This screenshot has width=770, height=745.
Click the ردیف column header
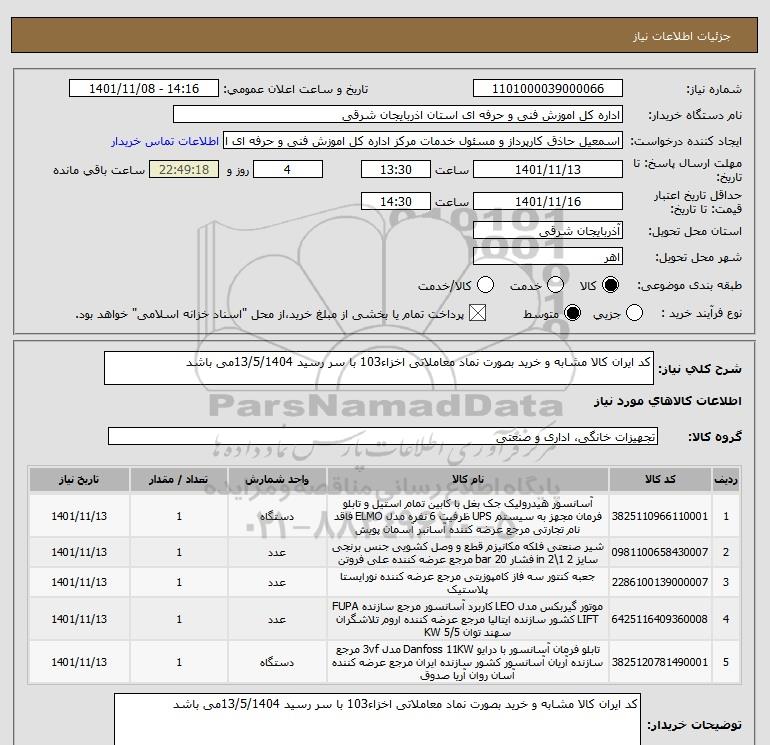coord(726,479)
